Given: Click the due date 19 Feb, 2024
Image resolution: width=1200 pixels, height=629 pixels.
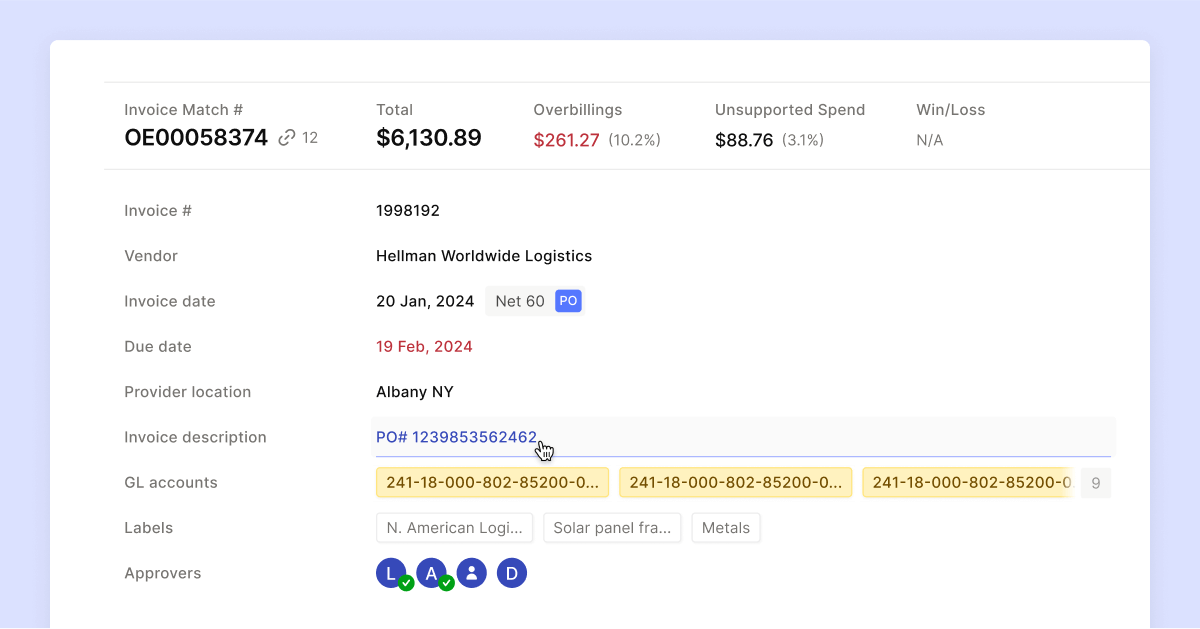Looking at the screenshot, I should (x=424, y=347).
